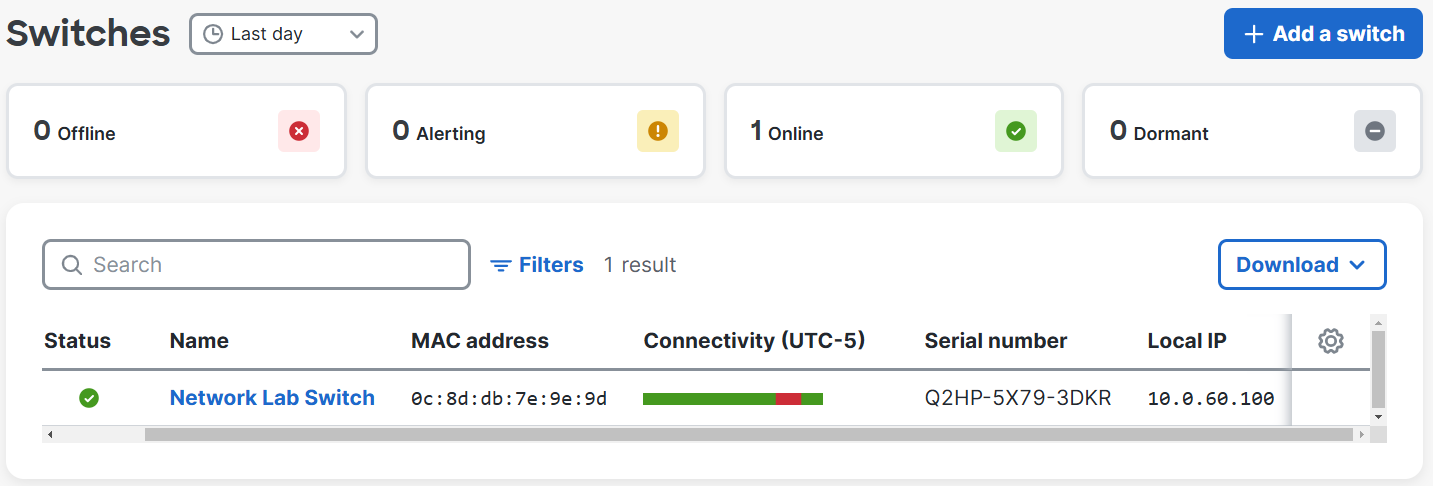
Task: Click the magnifier icon in search box
Action: coord(72,265)
